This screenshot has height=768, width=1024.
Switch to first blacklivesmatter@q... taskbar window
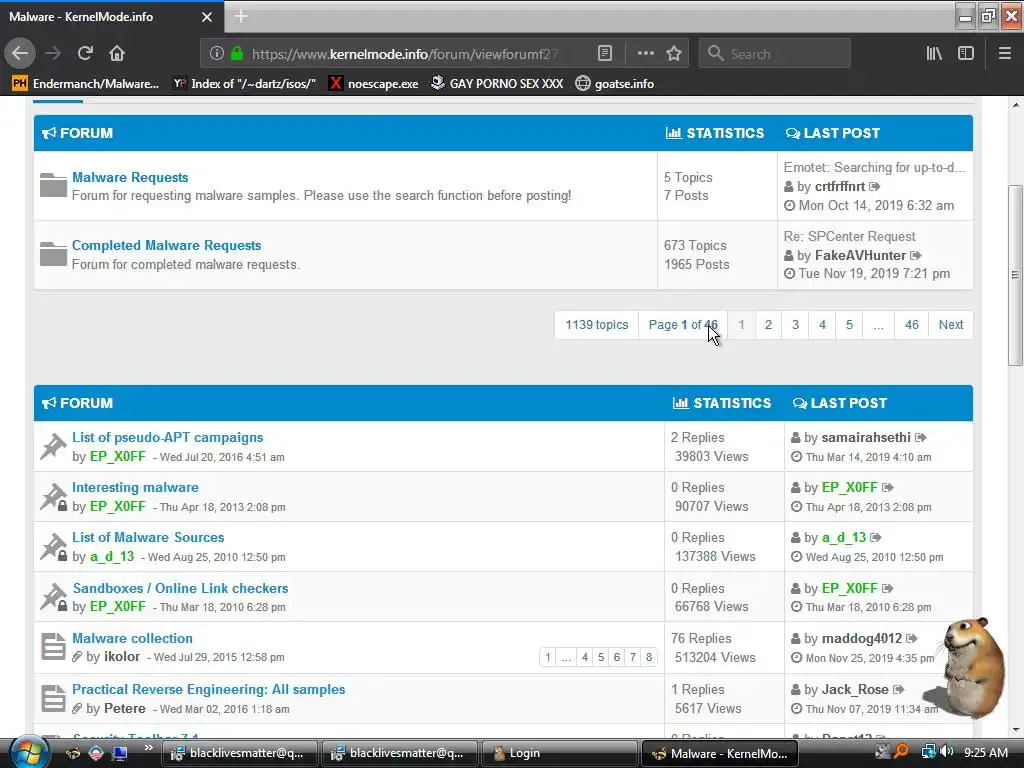point(240,753)
